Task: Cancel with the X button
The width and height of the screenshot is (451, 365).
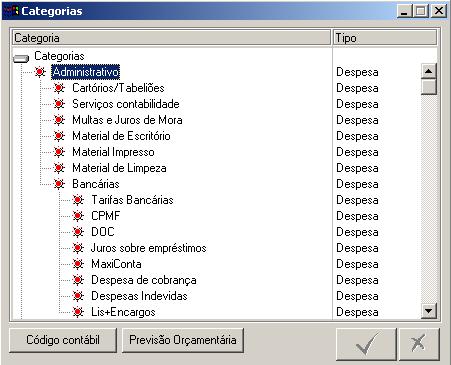Action: (x=419, y=344)
